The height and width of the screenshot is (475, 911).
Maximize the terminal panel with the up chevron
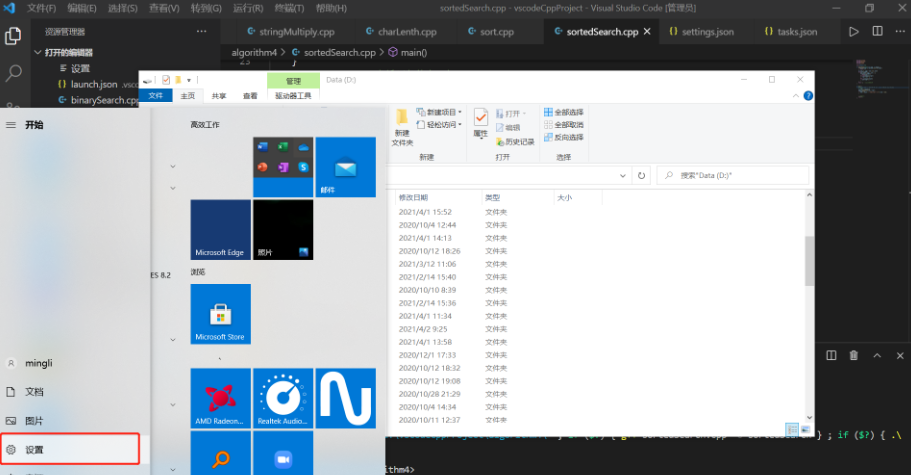tap(877, 355)
